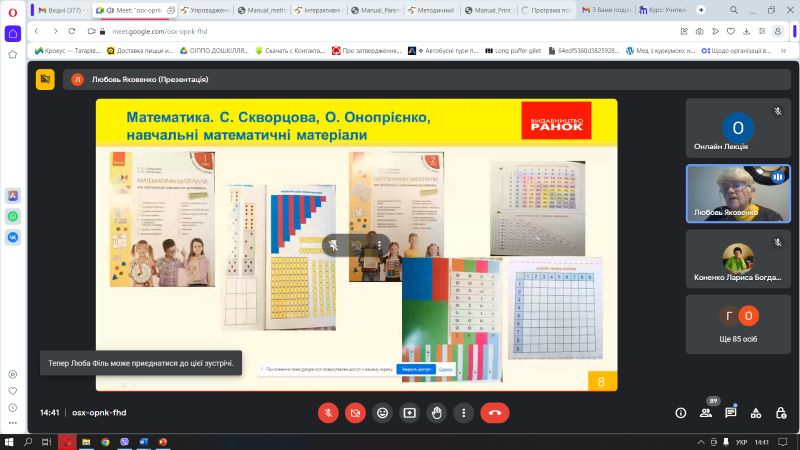Screen dimensions: 800x450
Task: Open sidebar bookmarks star icon
Action: click(x=13, y=54)
